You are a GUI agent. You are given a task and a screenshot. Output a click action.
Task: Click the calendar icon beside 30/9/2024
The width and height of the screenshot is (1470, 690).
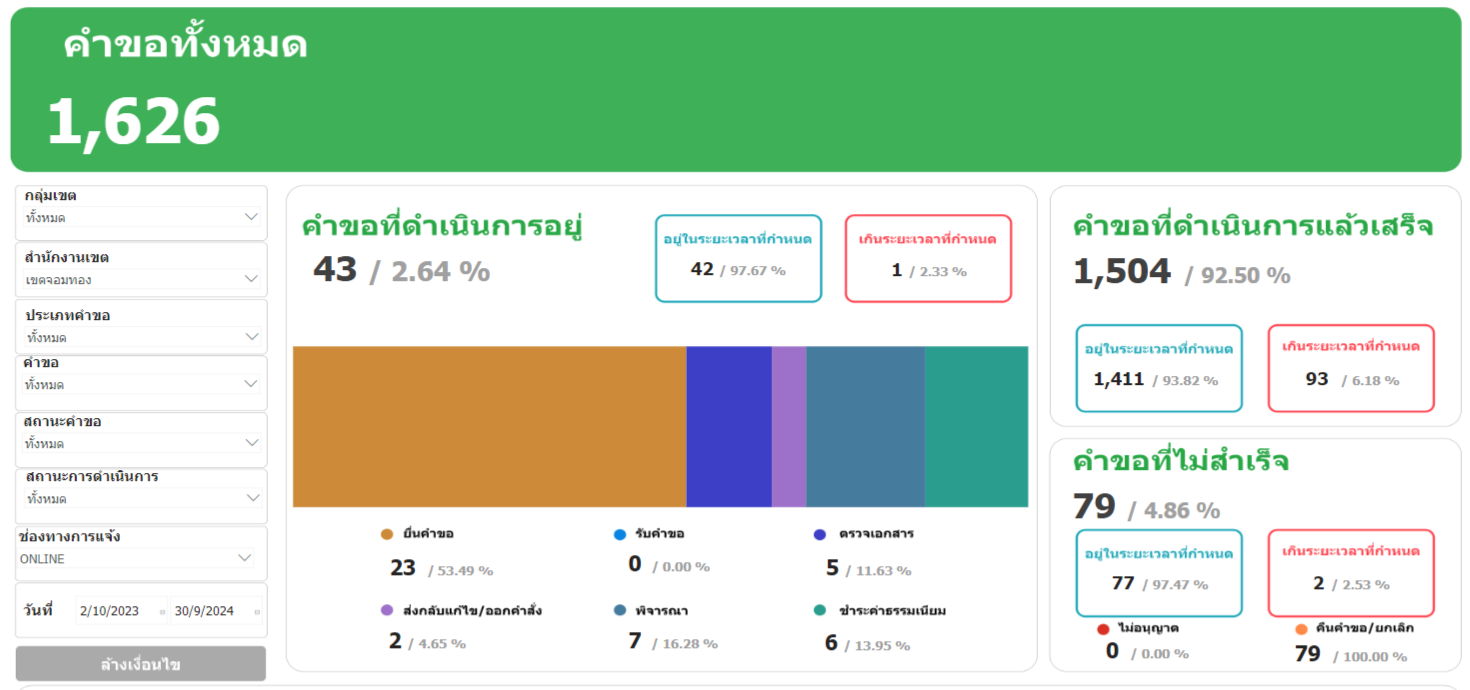[257, 612]
